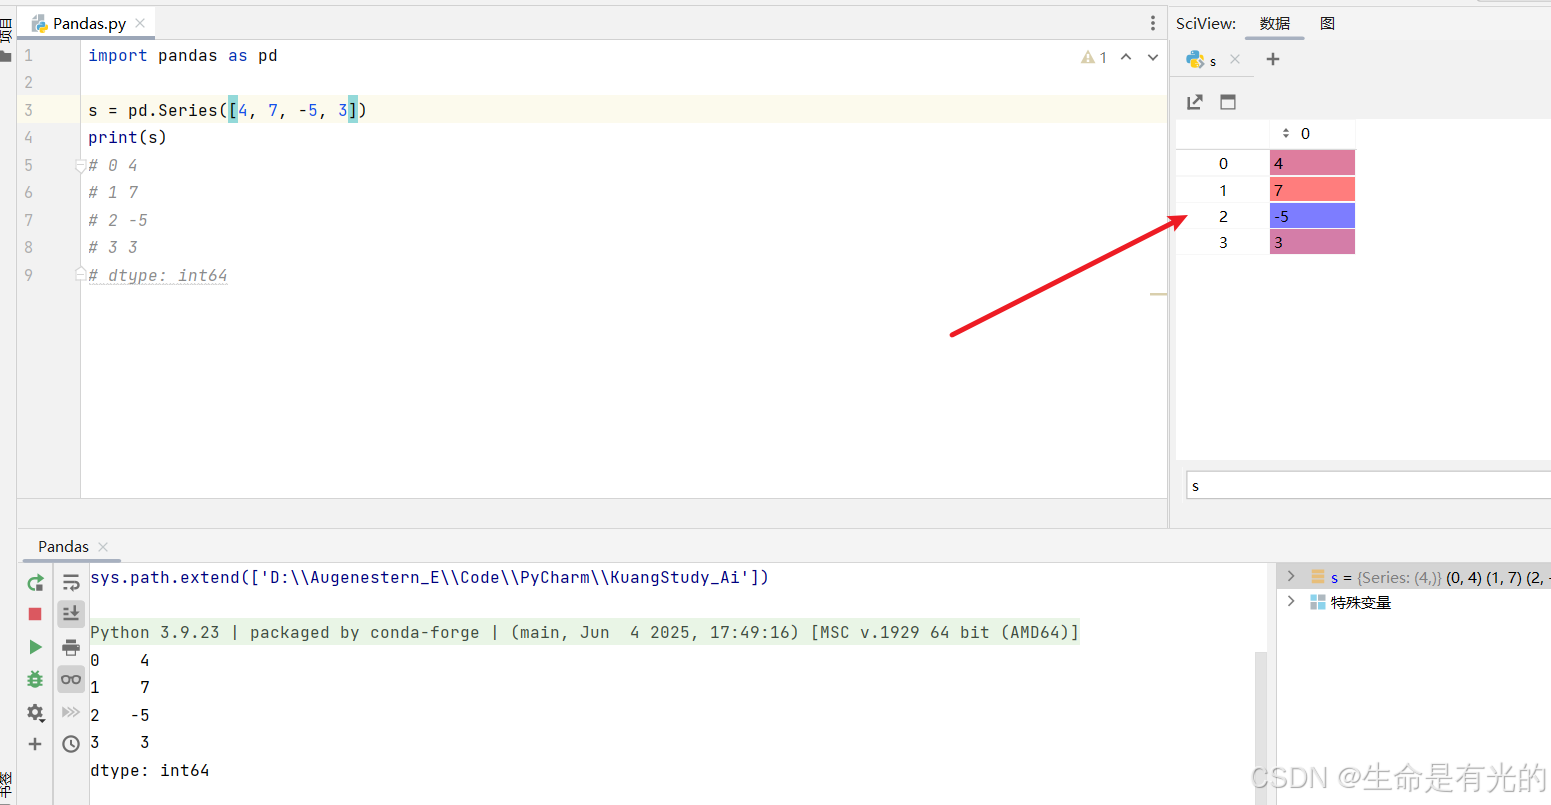Select cell with value 4

tap(1312, 163)
